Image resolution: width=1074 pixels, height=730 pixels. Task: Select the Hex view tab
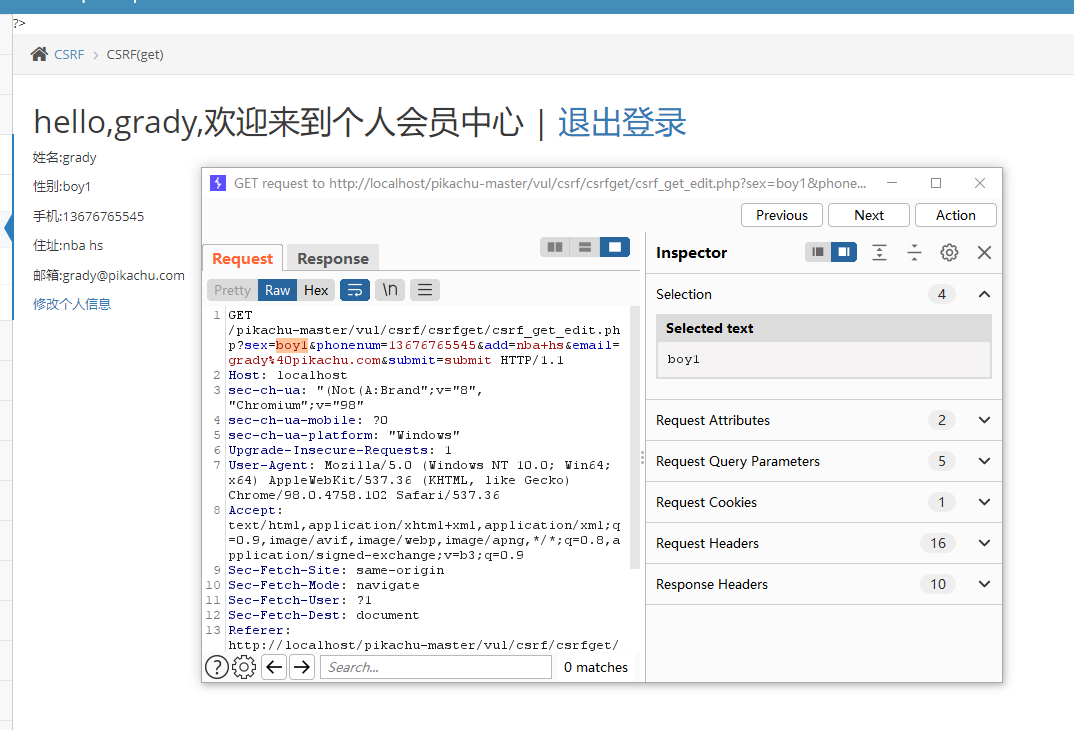(x=316, y=290)
